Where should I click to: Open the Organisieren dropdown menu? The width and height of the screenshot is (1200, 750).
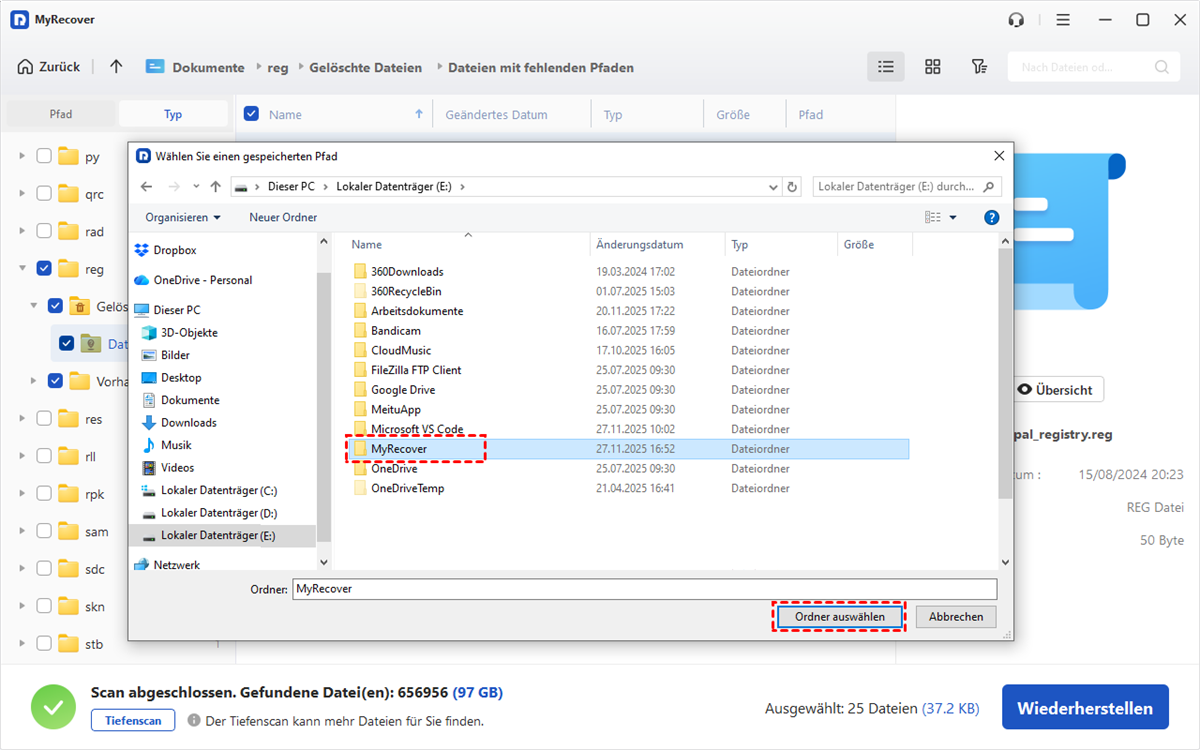(x=182, y=217)
